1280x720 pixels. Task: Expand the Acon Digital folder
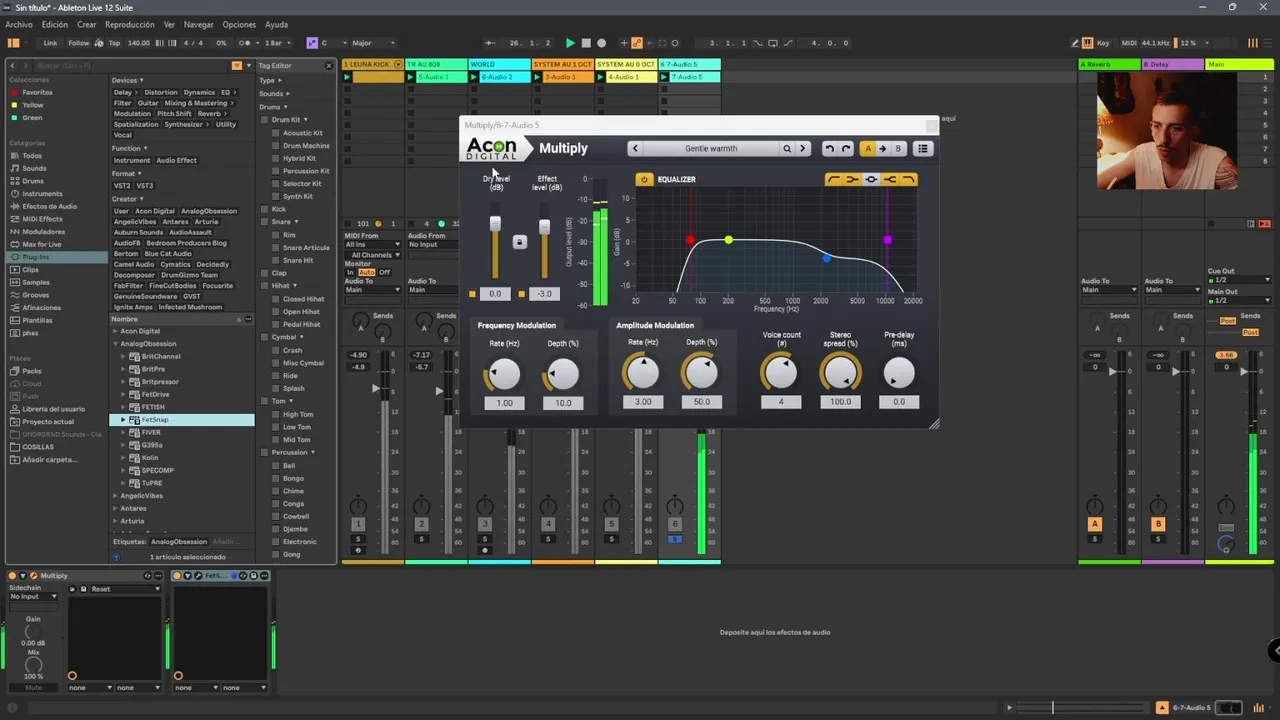(x=115, y=331)
